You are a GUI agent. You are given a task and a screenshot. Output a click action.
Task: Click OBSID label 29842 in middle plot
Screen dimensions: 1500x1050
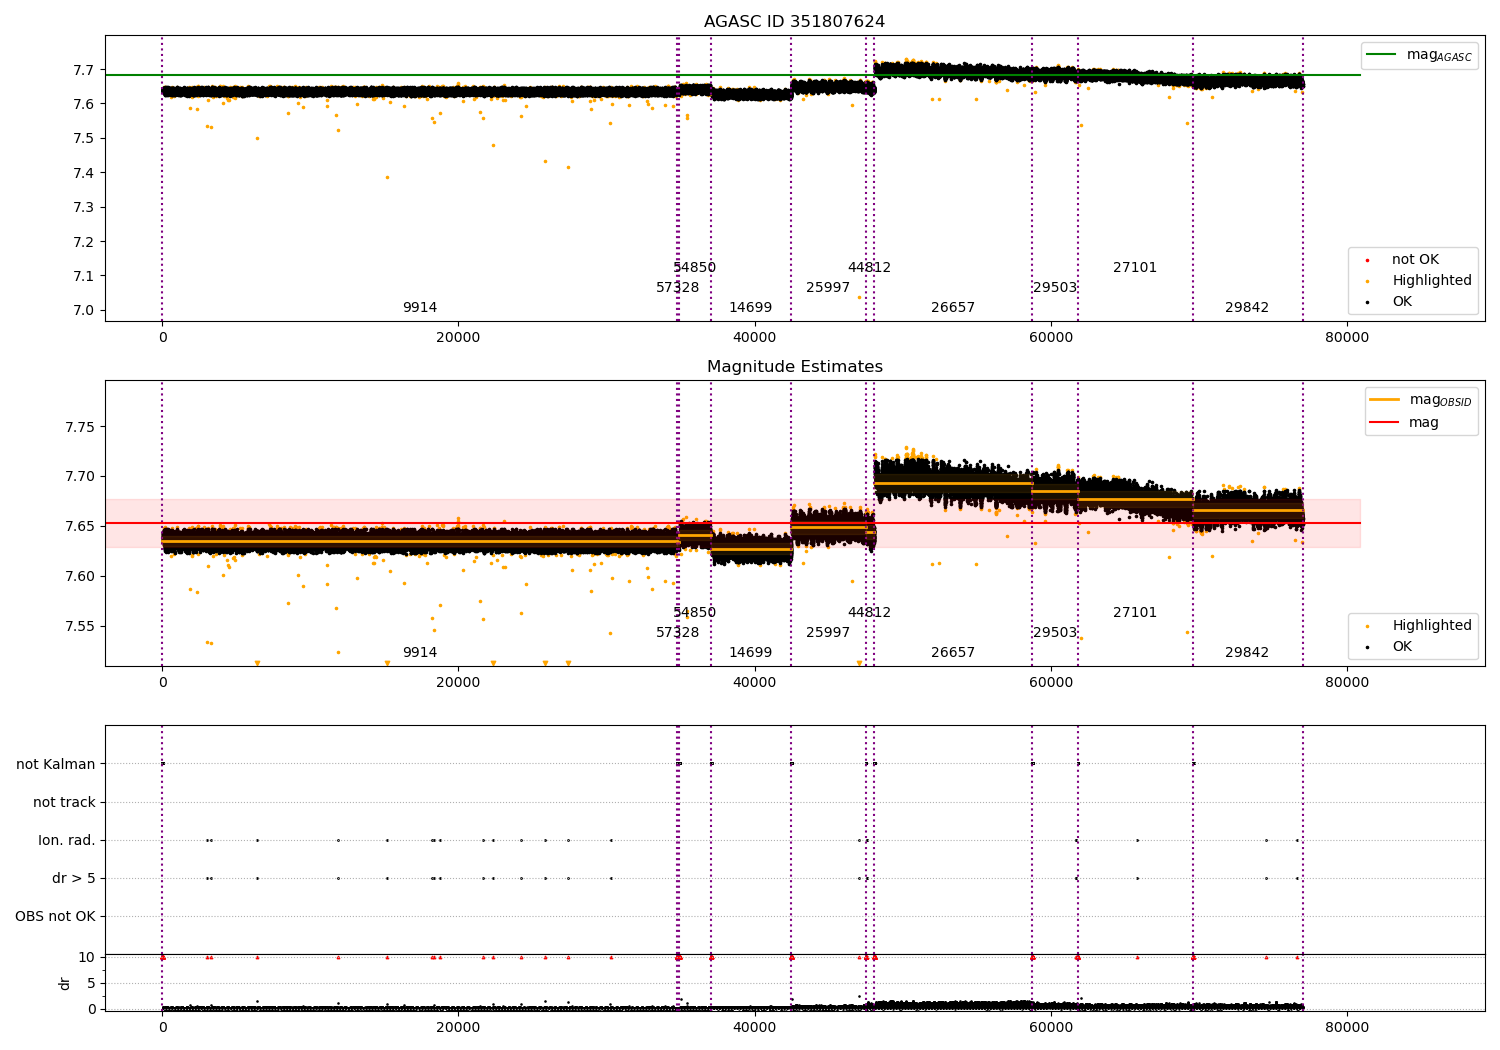[x=1247, y=653]
